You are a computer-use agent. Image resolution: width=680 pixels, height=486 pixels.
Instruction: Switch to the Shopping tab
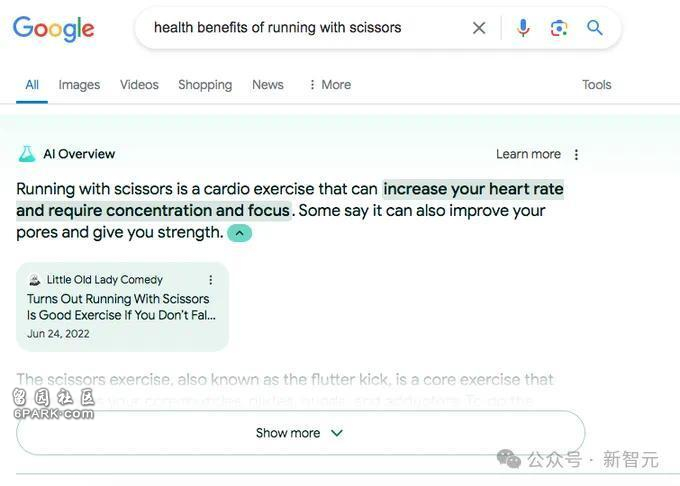coord(205,85)
